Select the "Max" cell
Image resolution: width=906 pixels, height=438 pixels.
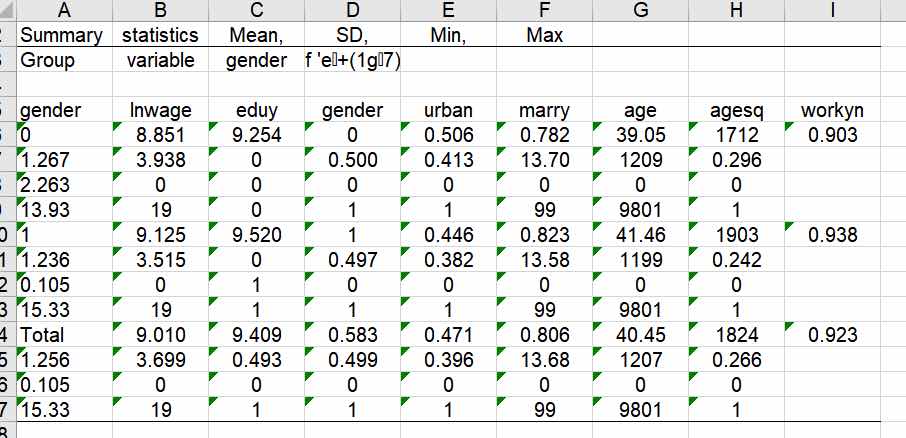click(544, 35)
